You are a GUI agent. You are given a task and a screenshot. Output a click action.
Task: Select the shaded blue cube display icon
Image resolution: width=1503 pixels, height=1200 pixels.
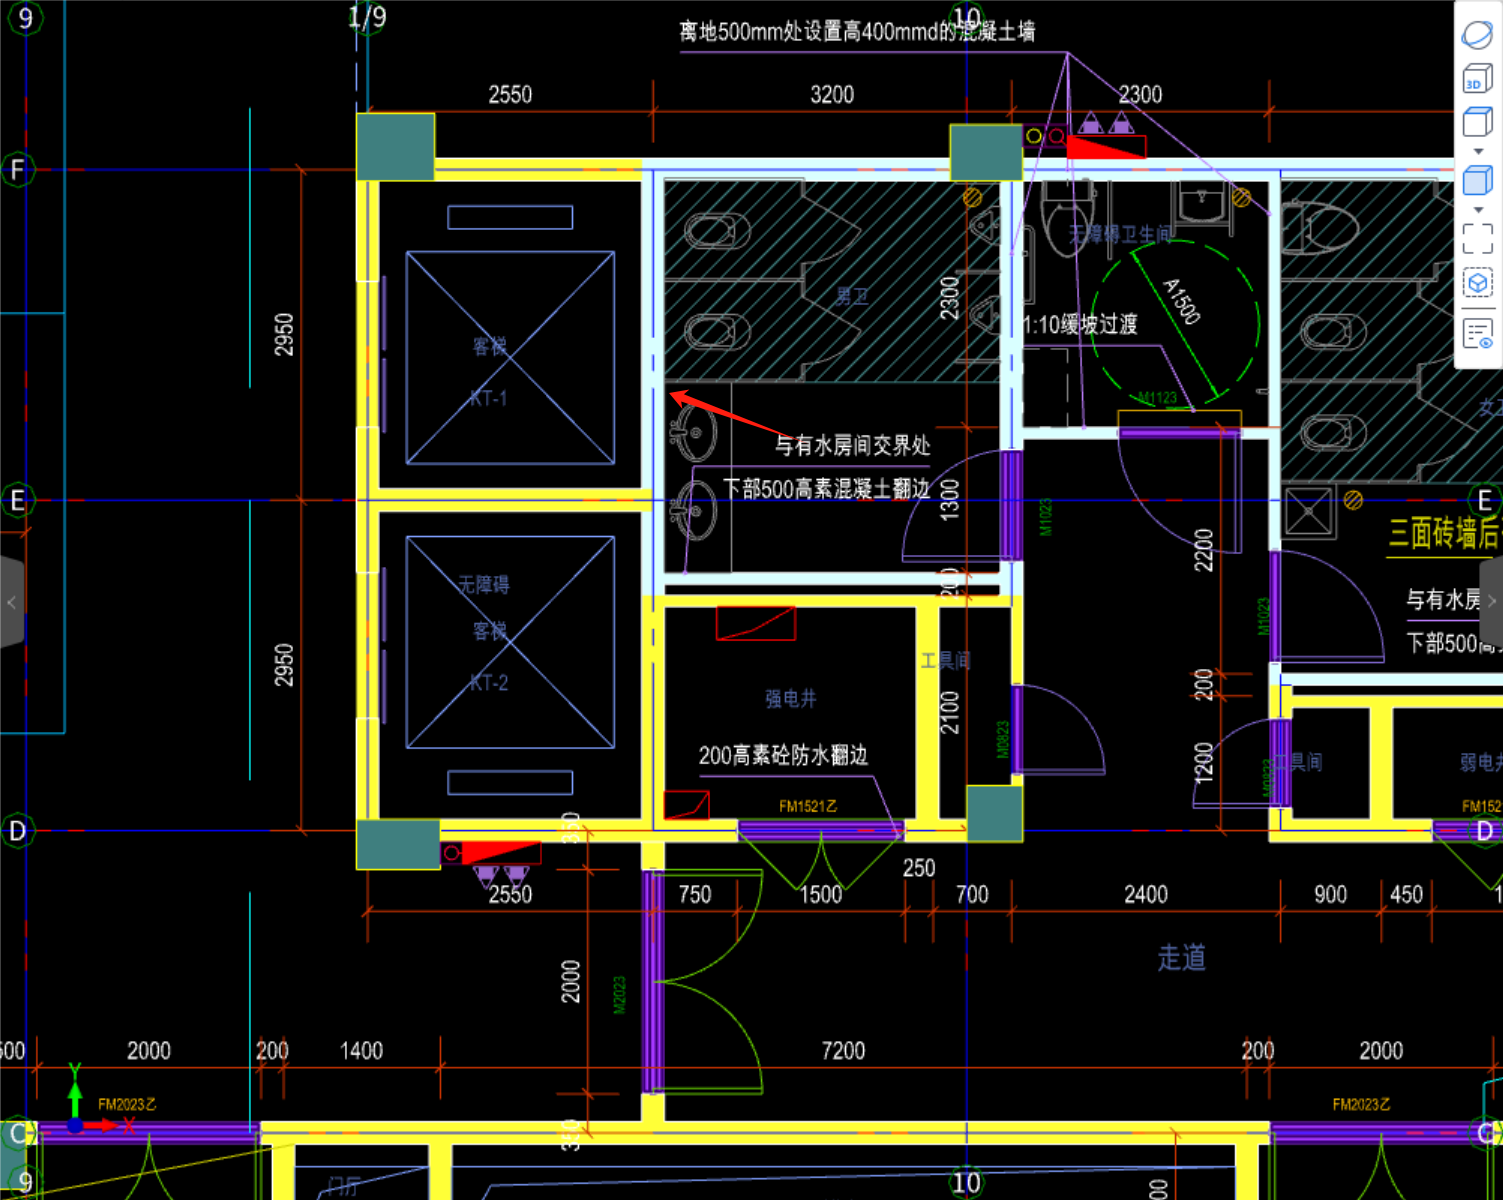[x=1477, y=181]
